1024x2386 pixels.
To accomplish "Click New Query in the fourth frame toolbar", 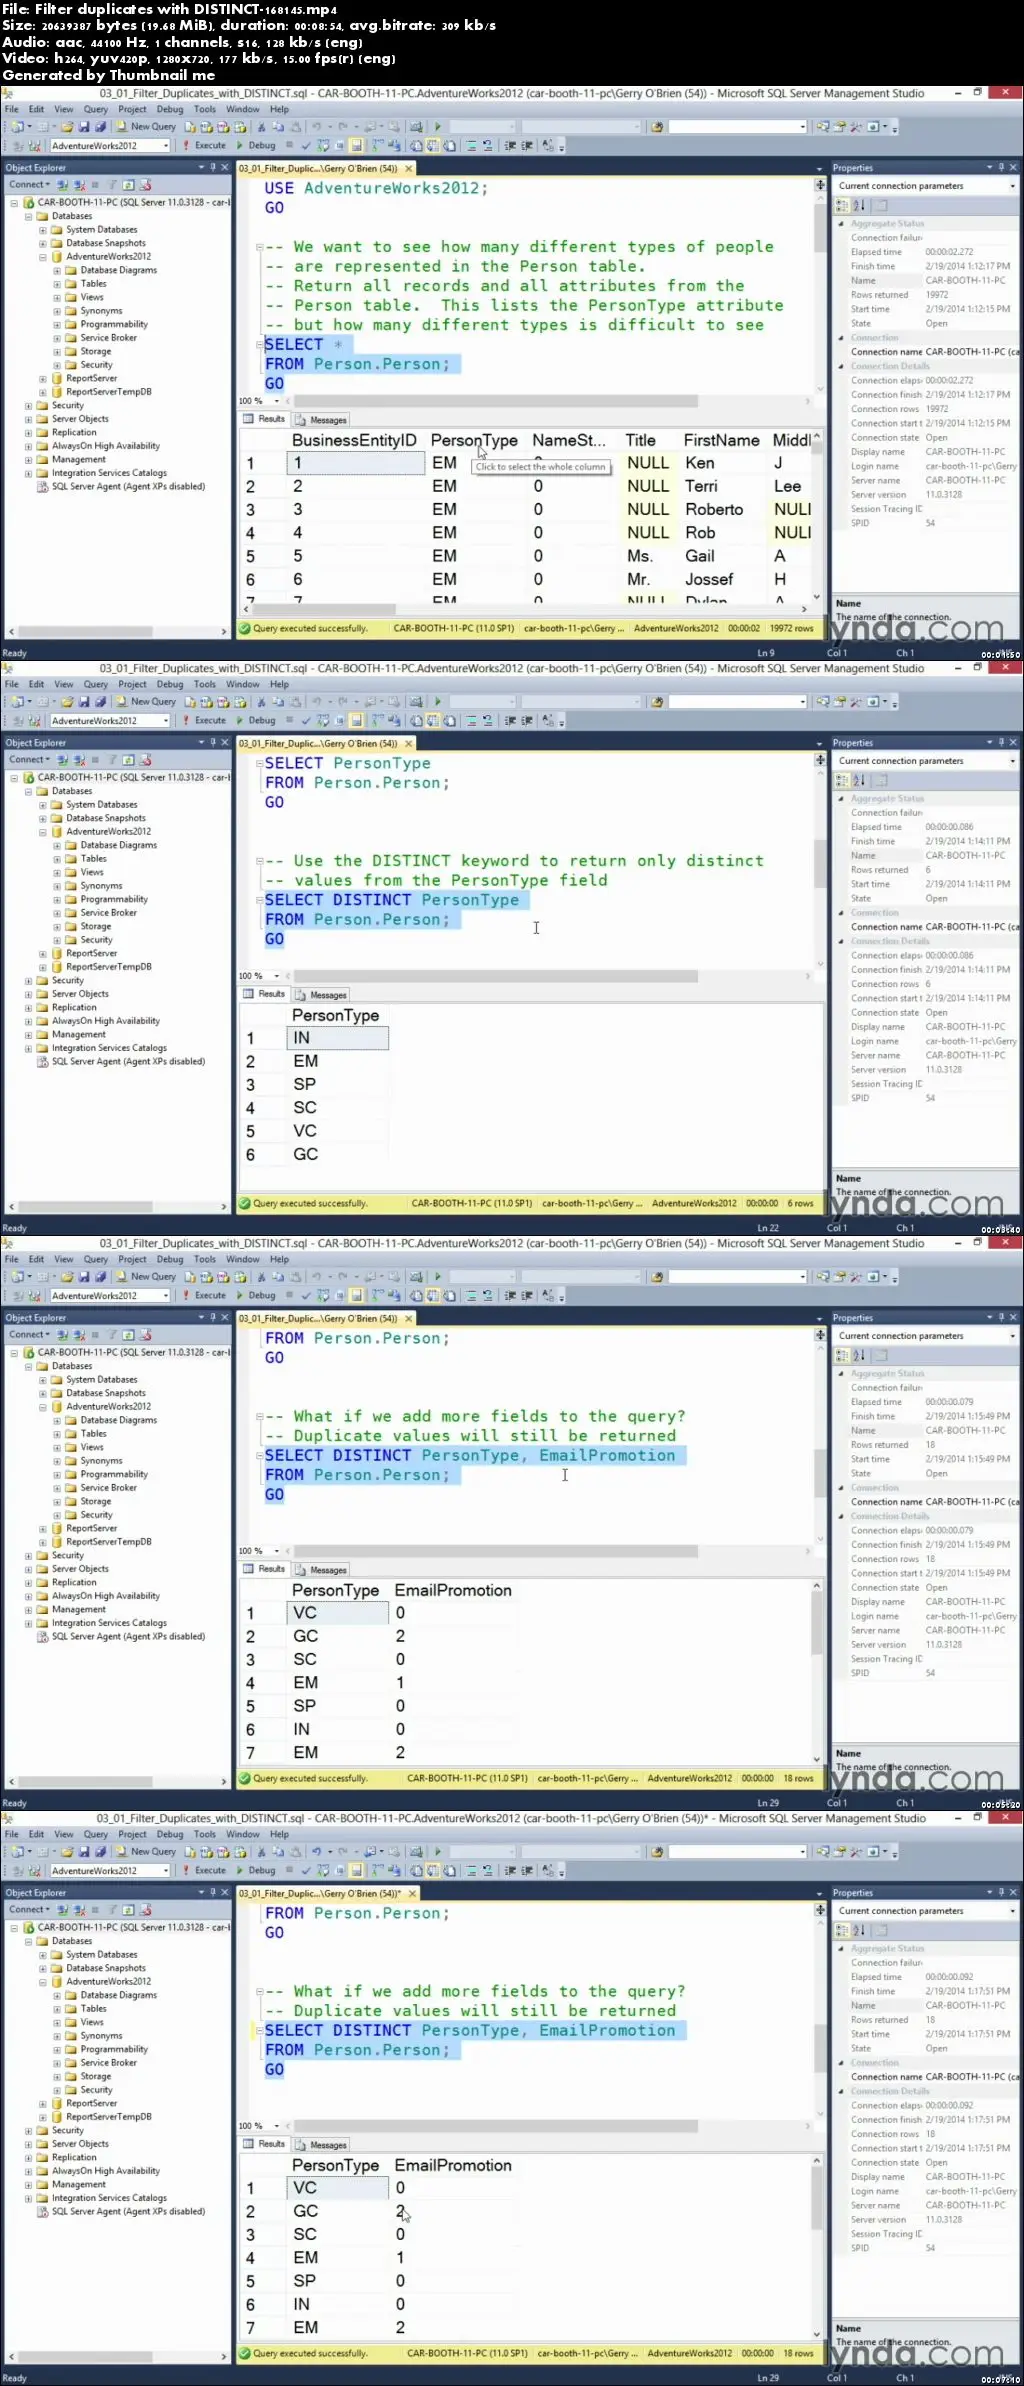I will coord(146,1852).
